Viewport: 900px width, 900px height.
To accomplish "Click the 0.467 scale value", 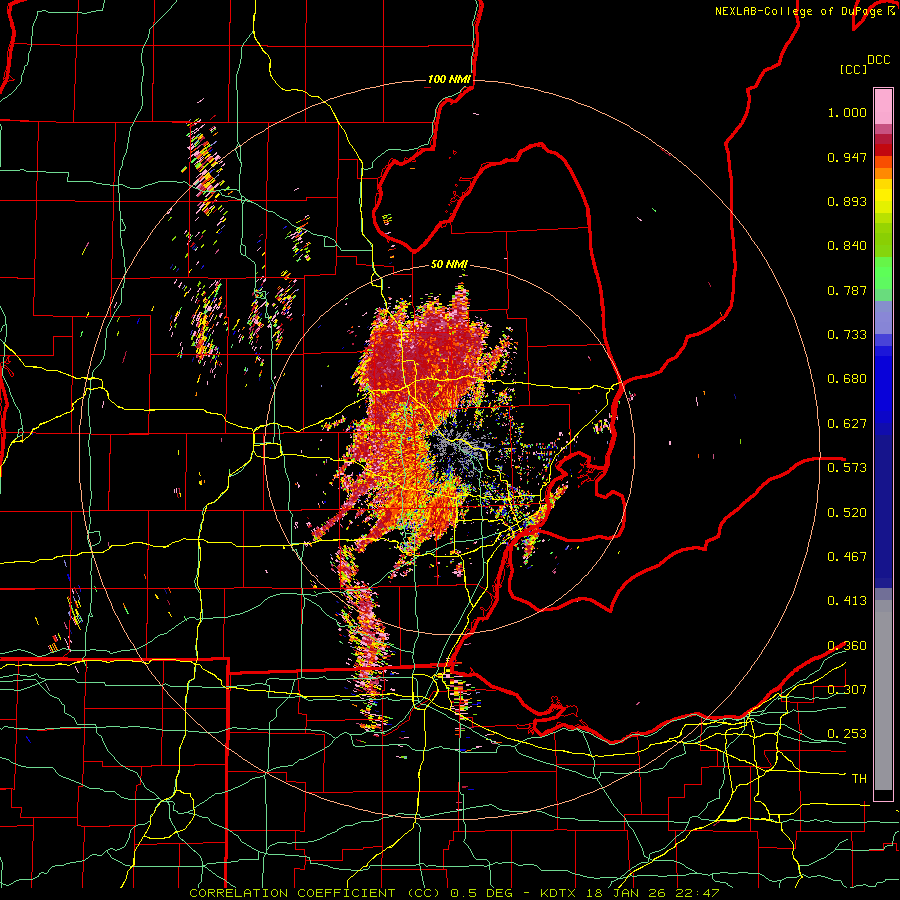I will (847, 557).
